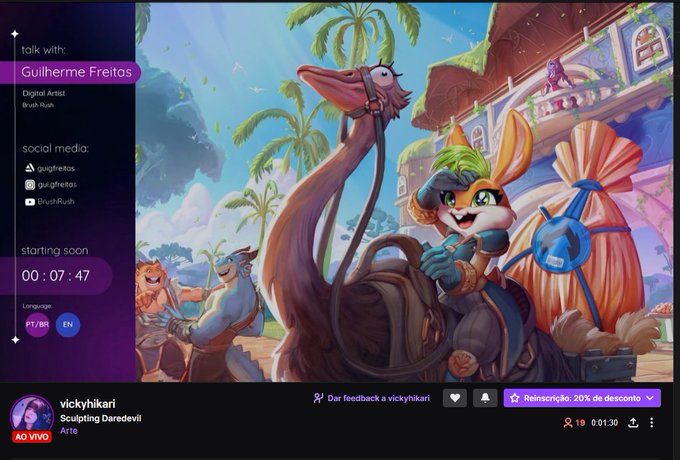Open the Reinscrição 20% de desconto button
Screen dimensions: 680x460
click(582, 398)
